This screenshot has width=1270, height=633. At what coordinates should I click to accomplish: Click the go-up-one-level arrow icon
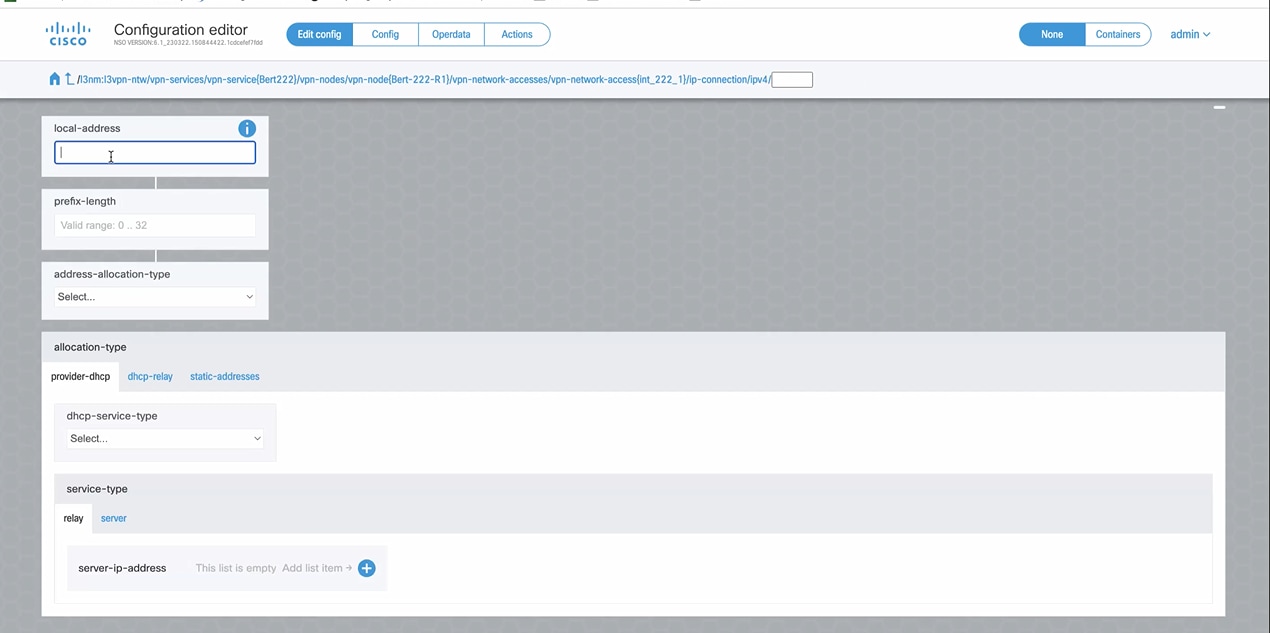click(x=68, y=79)
